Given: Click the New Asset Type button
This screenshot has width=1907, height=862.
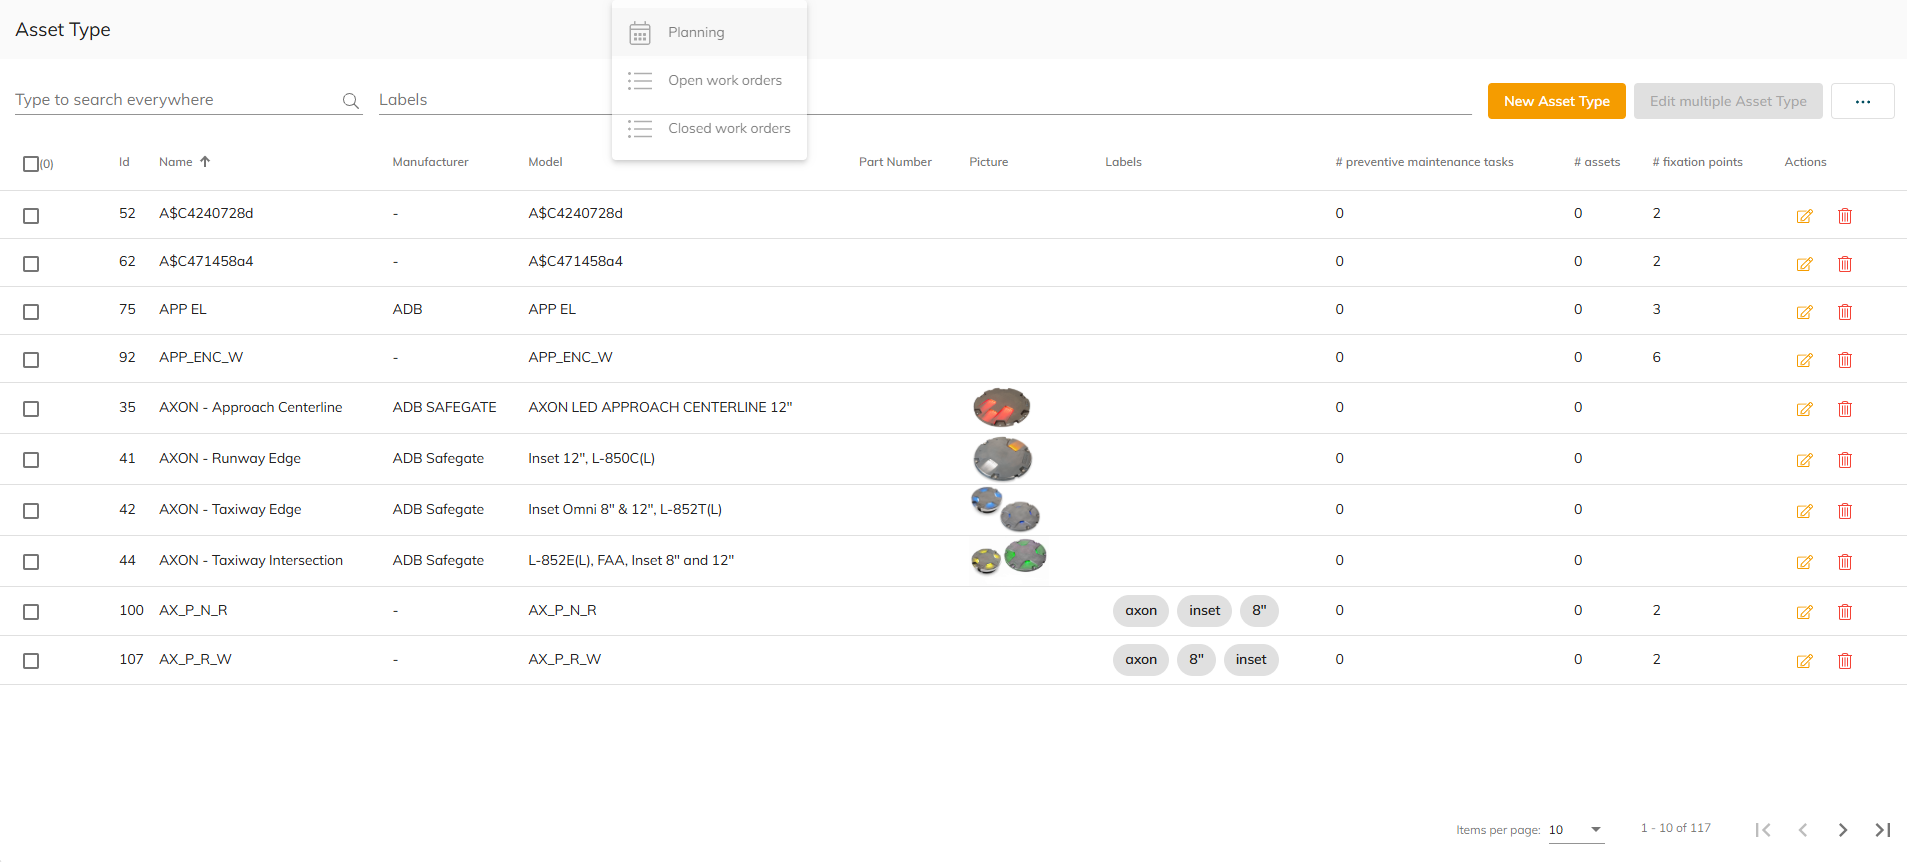Looking at the screenshot, I should coord(1556,101).
